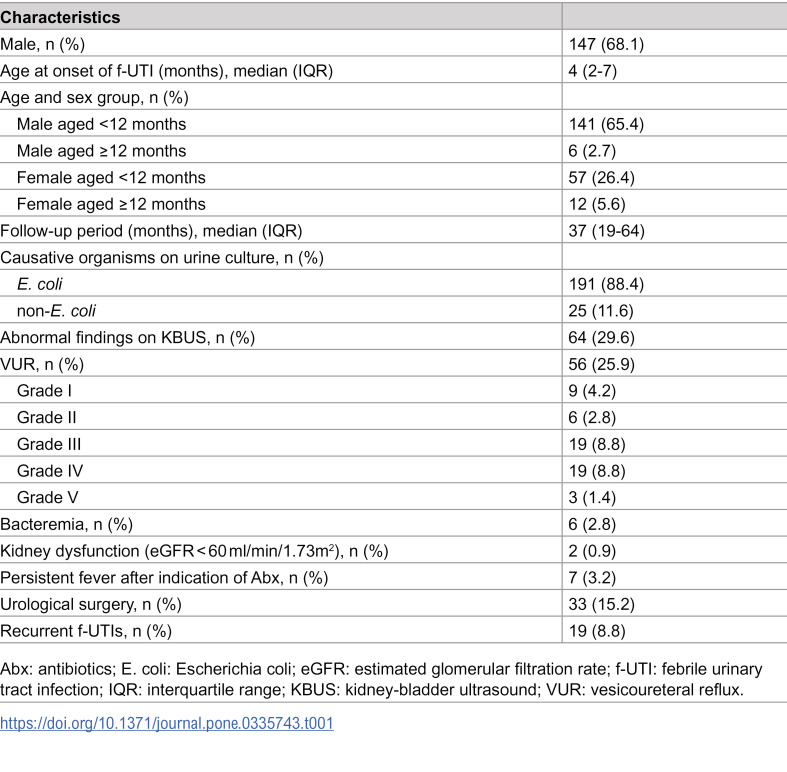The image size is (787, 772).
Task: Click the Kidney dysfunction eGFR row label
Action: point(194,551)
